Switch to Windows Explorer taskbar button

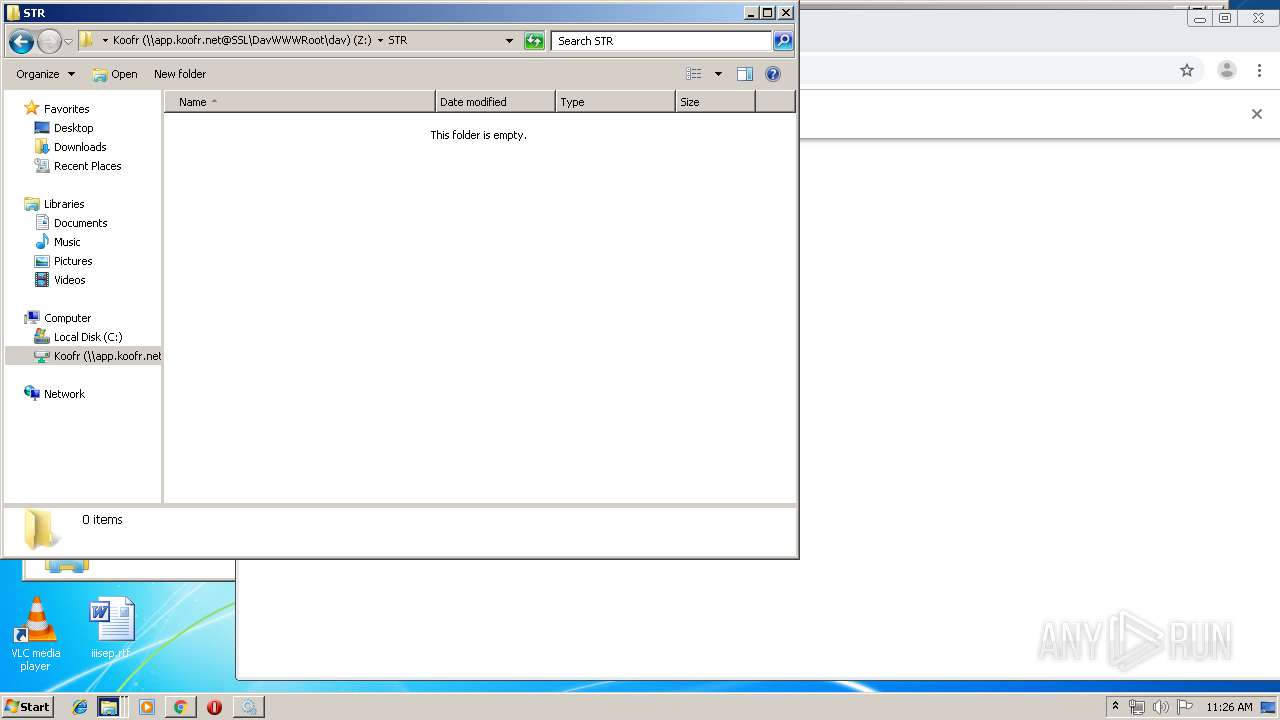pyautogui.click(x=109, y=707)
